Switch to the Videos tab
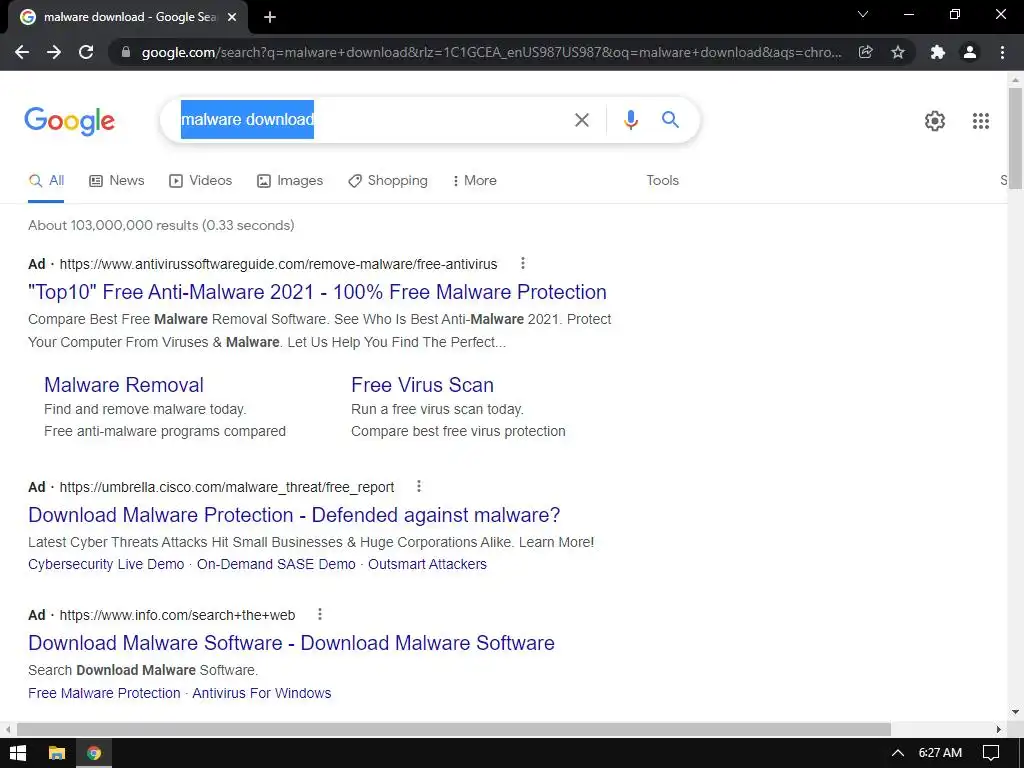The width and height of the screenshot is (1024, 768). point(200,181)
